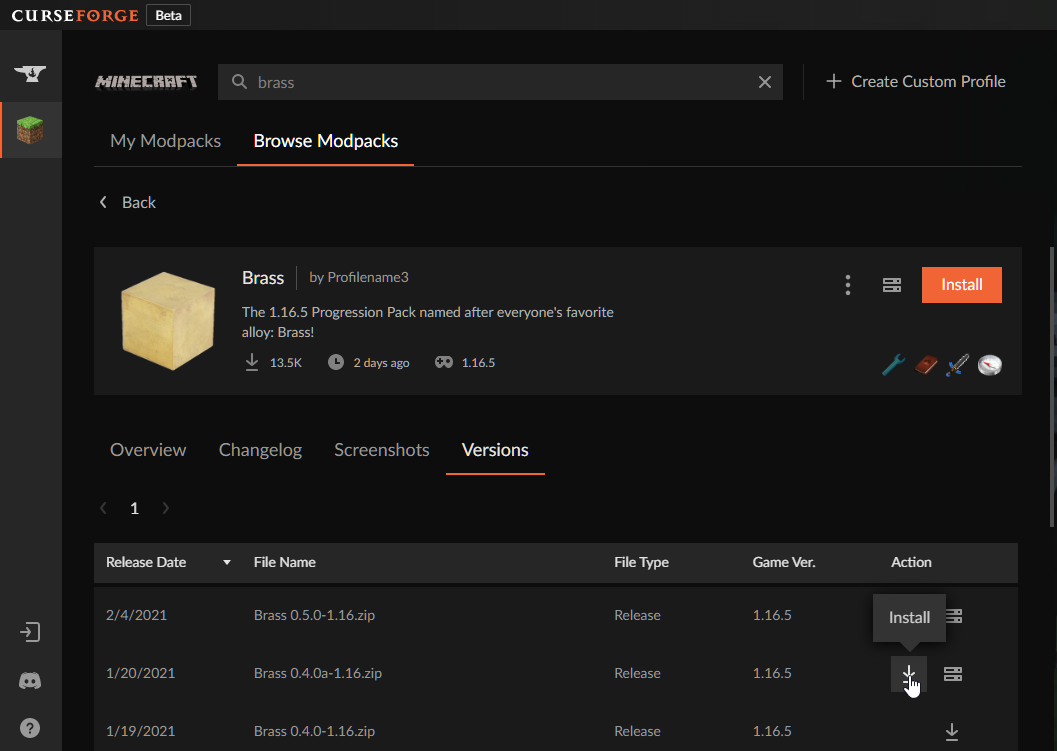Click server pack icon next to Install button
1057x751 pixels.
(892, 285)
